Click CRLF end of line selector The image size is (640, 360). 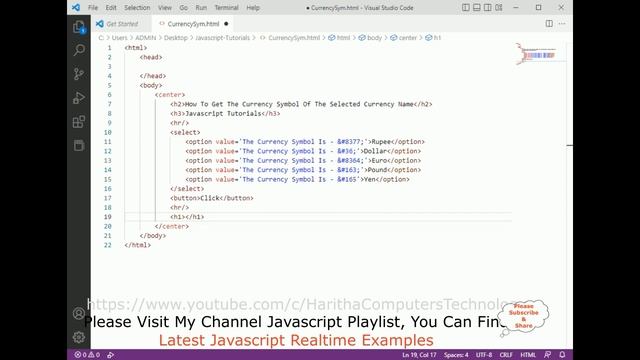click(506, 355)
